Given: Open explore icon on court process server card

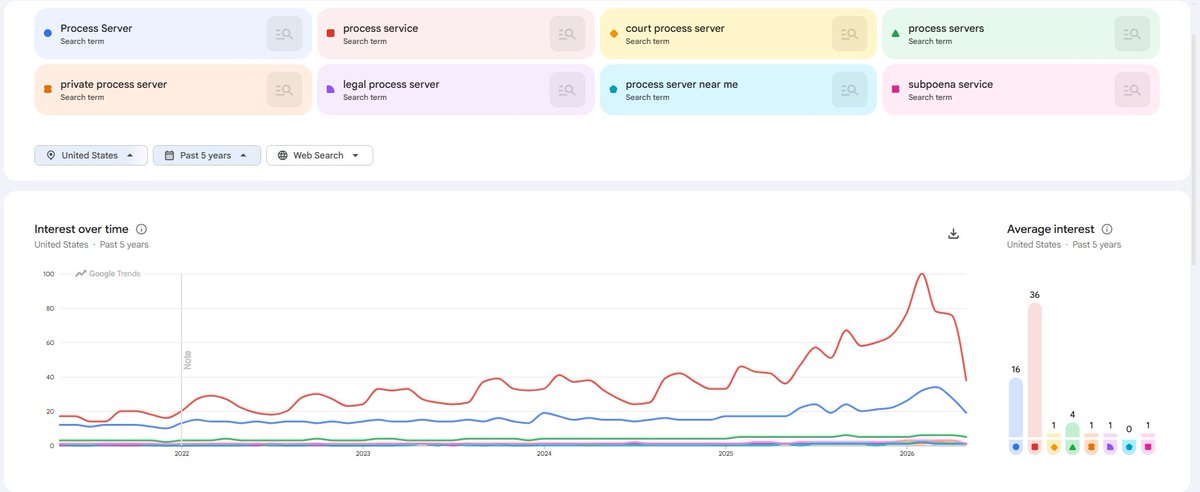Looking at the screenshot, I should 849,34.
